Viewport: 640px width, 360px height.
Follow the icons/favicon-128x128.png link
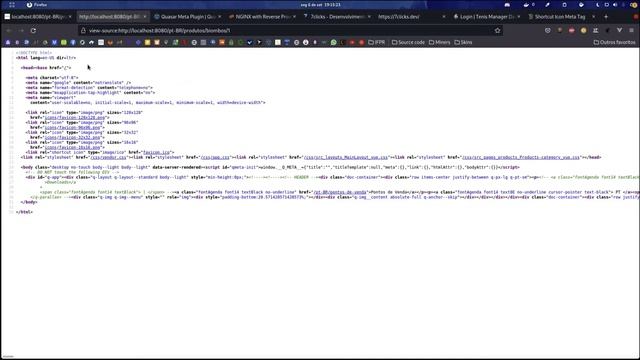pyautogui.click(x=75, y=118)
